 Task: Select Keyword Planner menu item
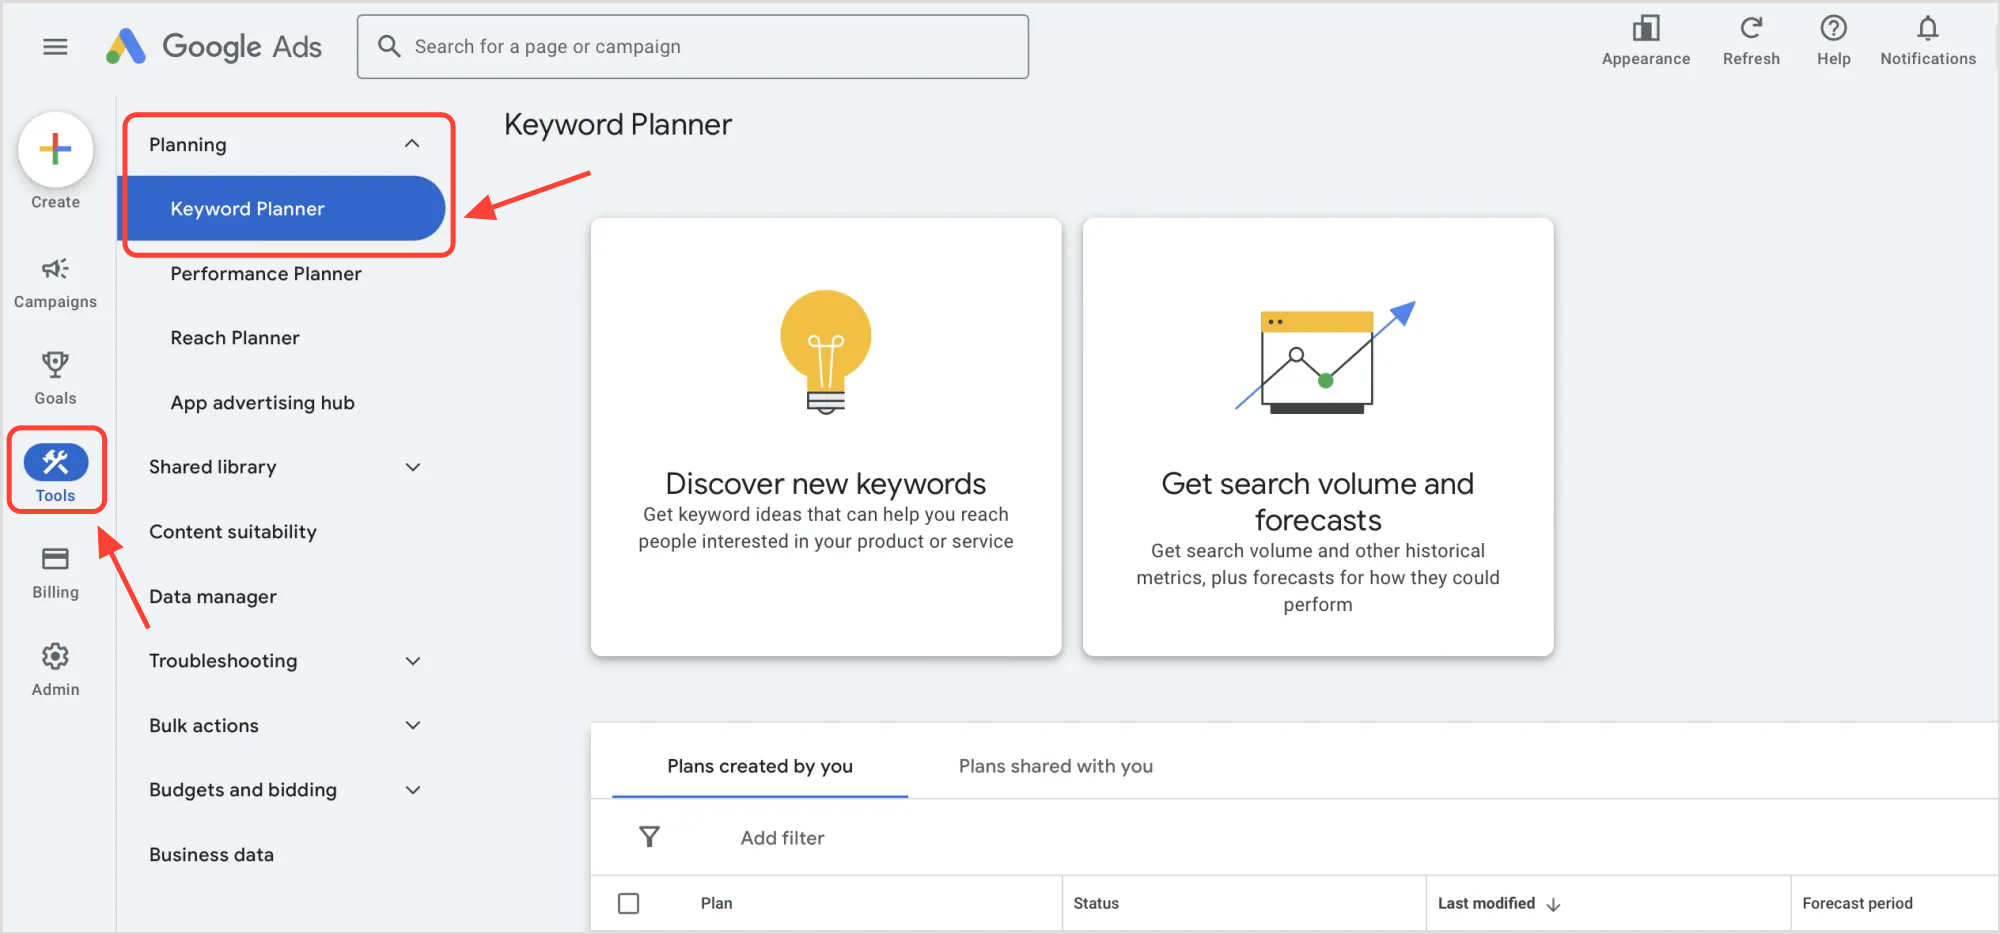(281, 208)
